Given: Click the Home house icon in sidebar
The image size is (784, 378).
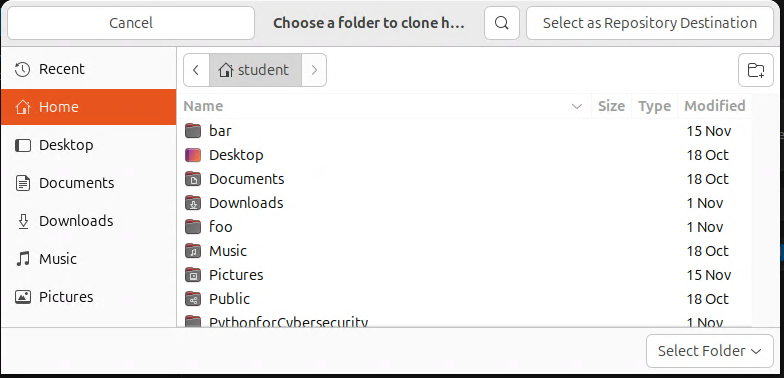Looking at the screenshot, I should coord(22,107).
